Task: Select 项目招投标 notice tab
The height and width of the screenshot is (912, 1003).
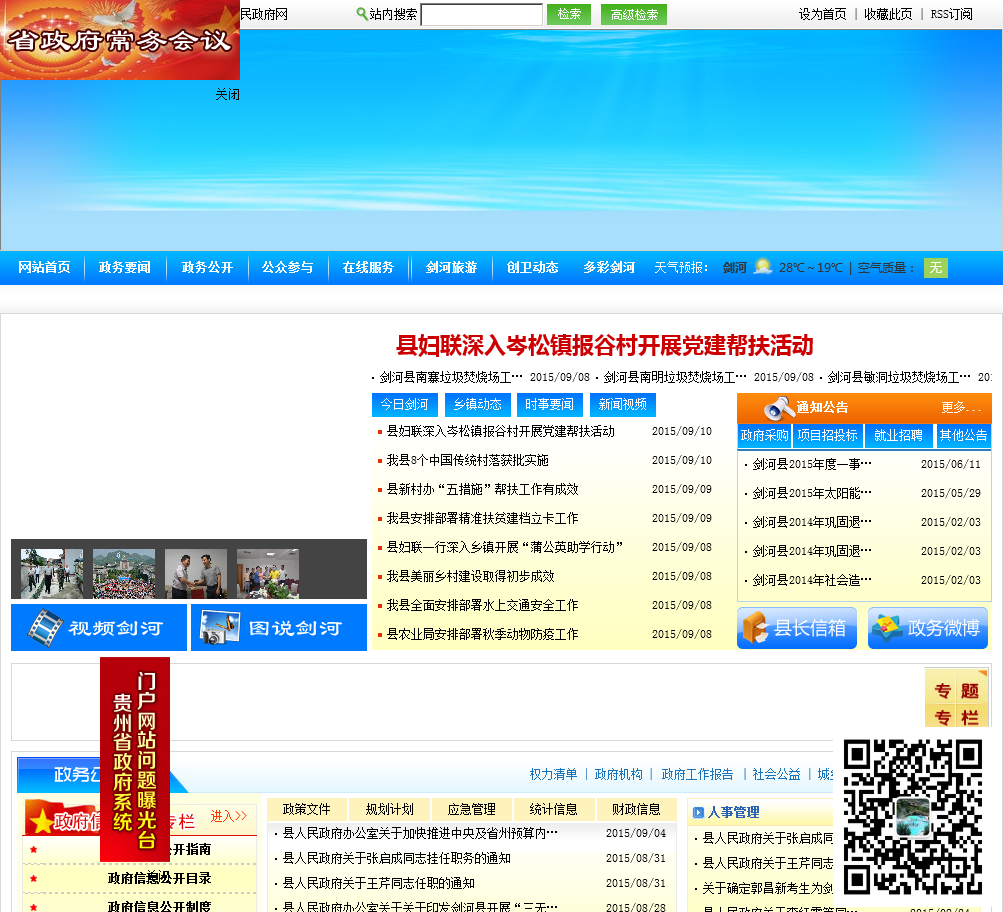Action: (827, 436)
